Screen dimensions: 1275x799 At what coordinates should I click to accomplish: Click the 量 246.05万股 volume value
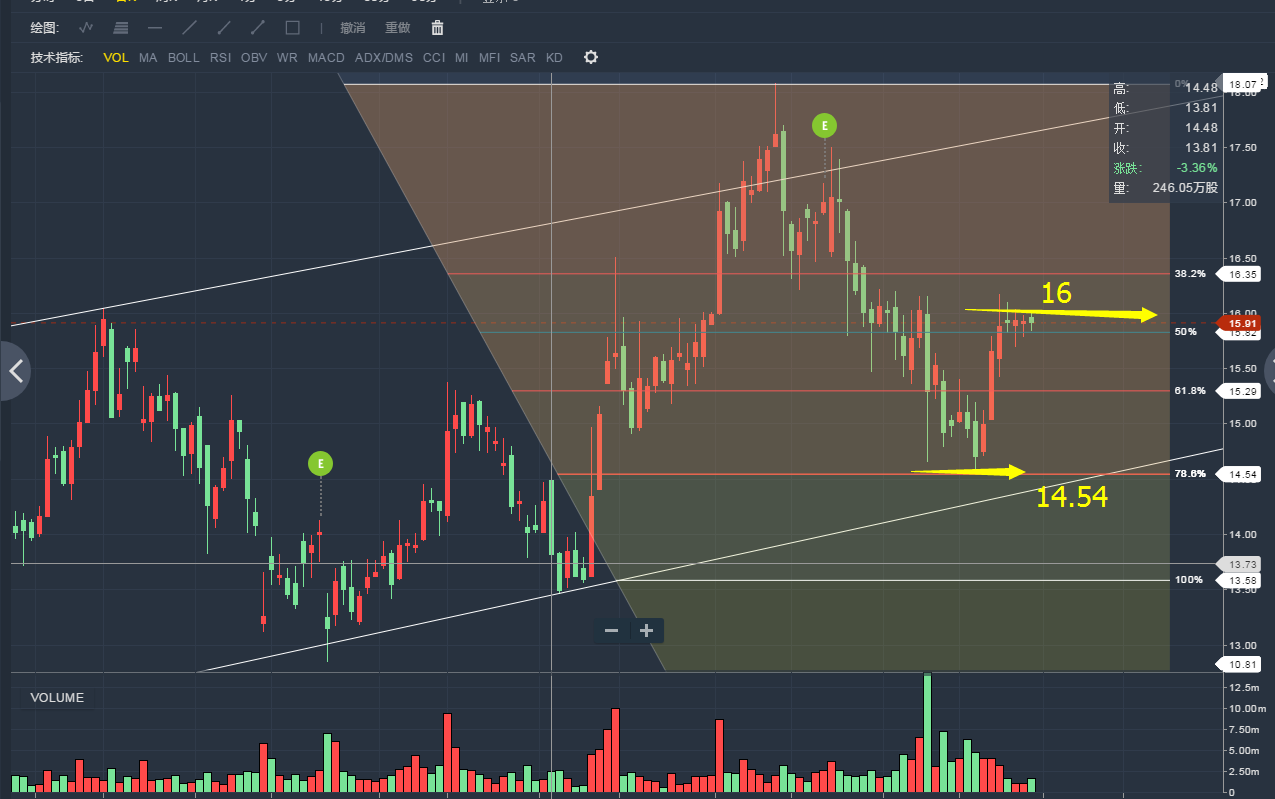[x=1184, y=187]
